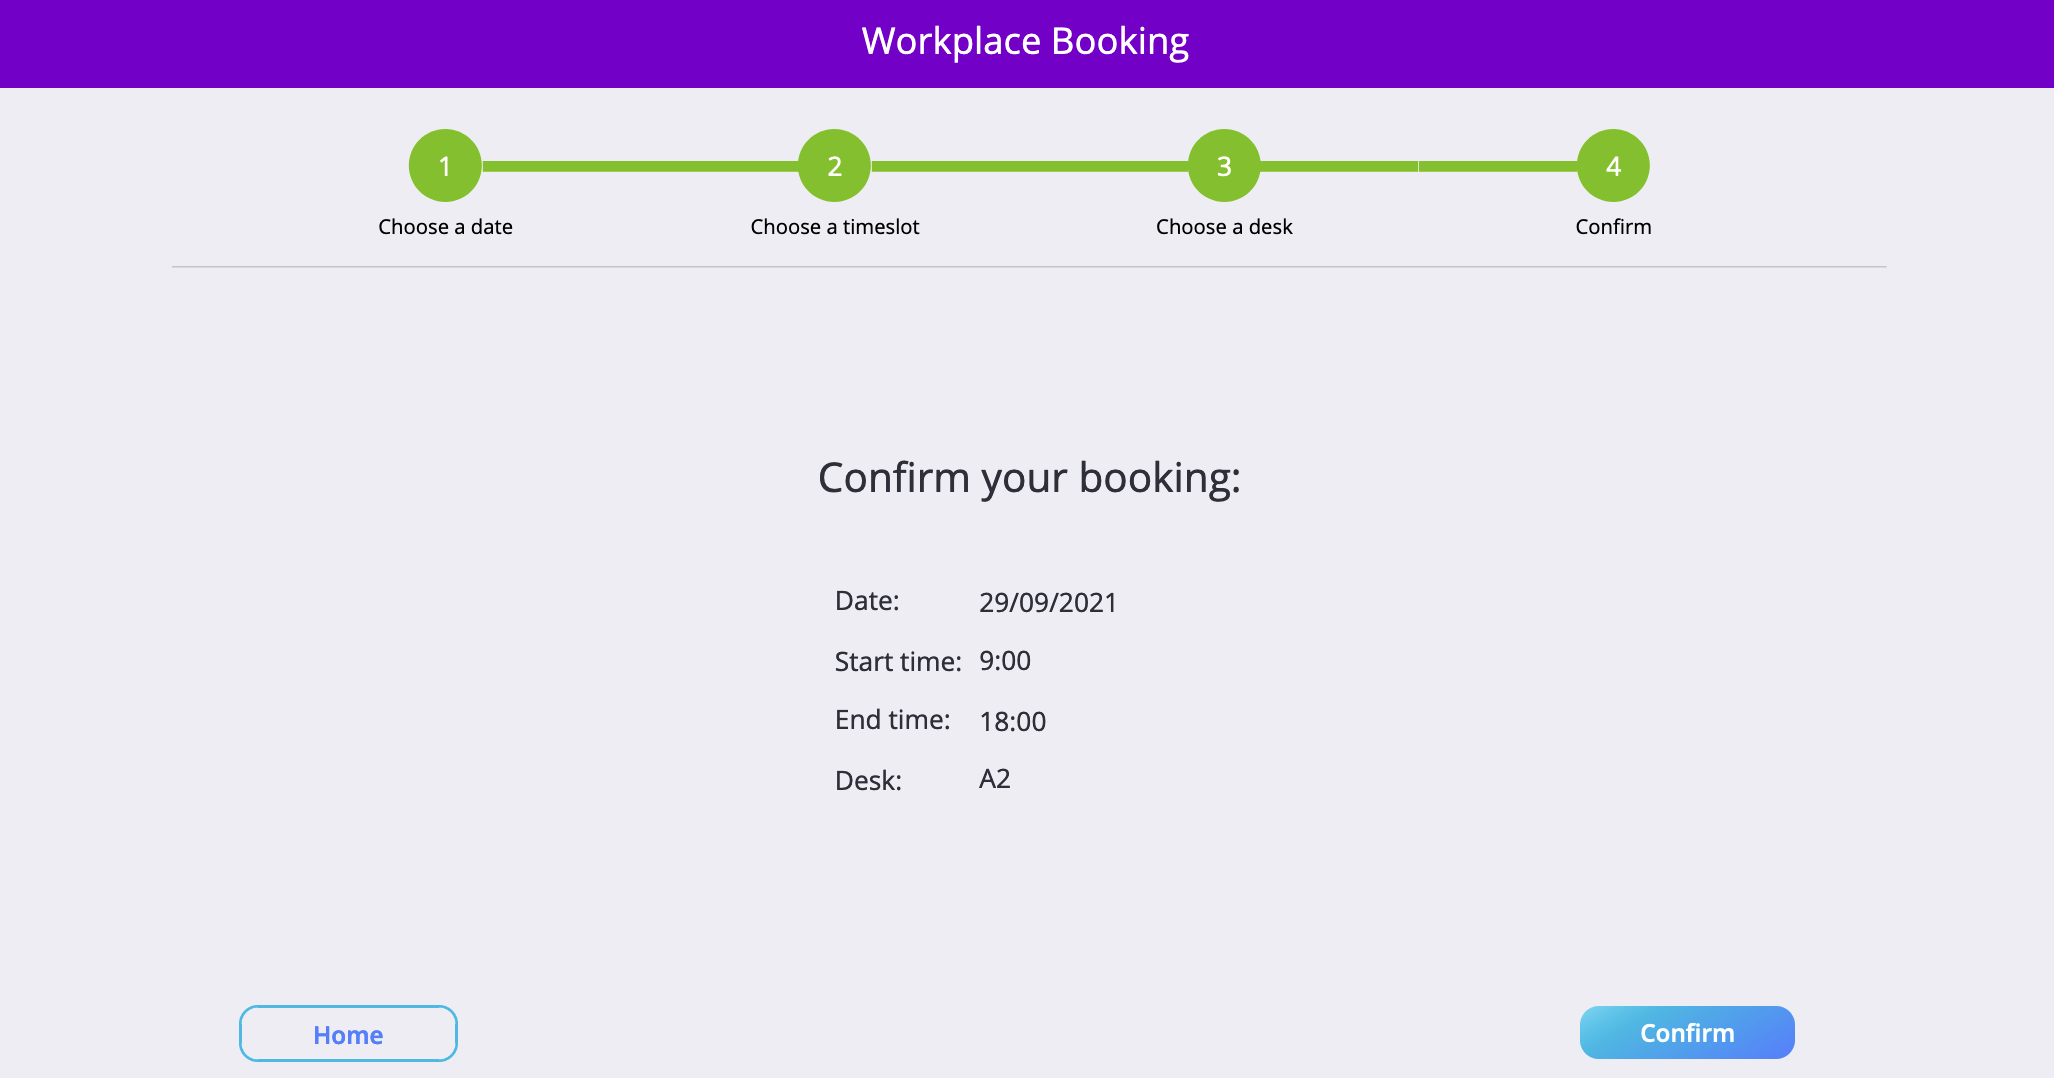Click the Home button to return
Image resolution: width=2054 pixels, height=1078 pixels.
click(x=347, y=1033)
